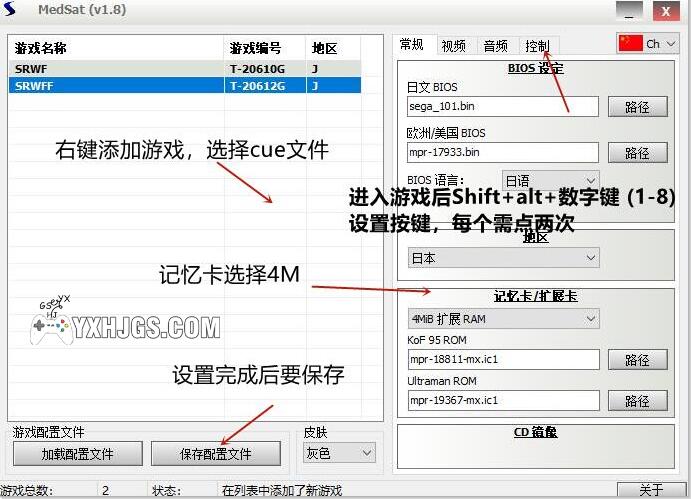Viewport: 691px width, 499px height.
Task: Close the MedSat window
Action: (666, 11)
